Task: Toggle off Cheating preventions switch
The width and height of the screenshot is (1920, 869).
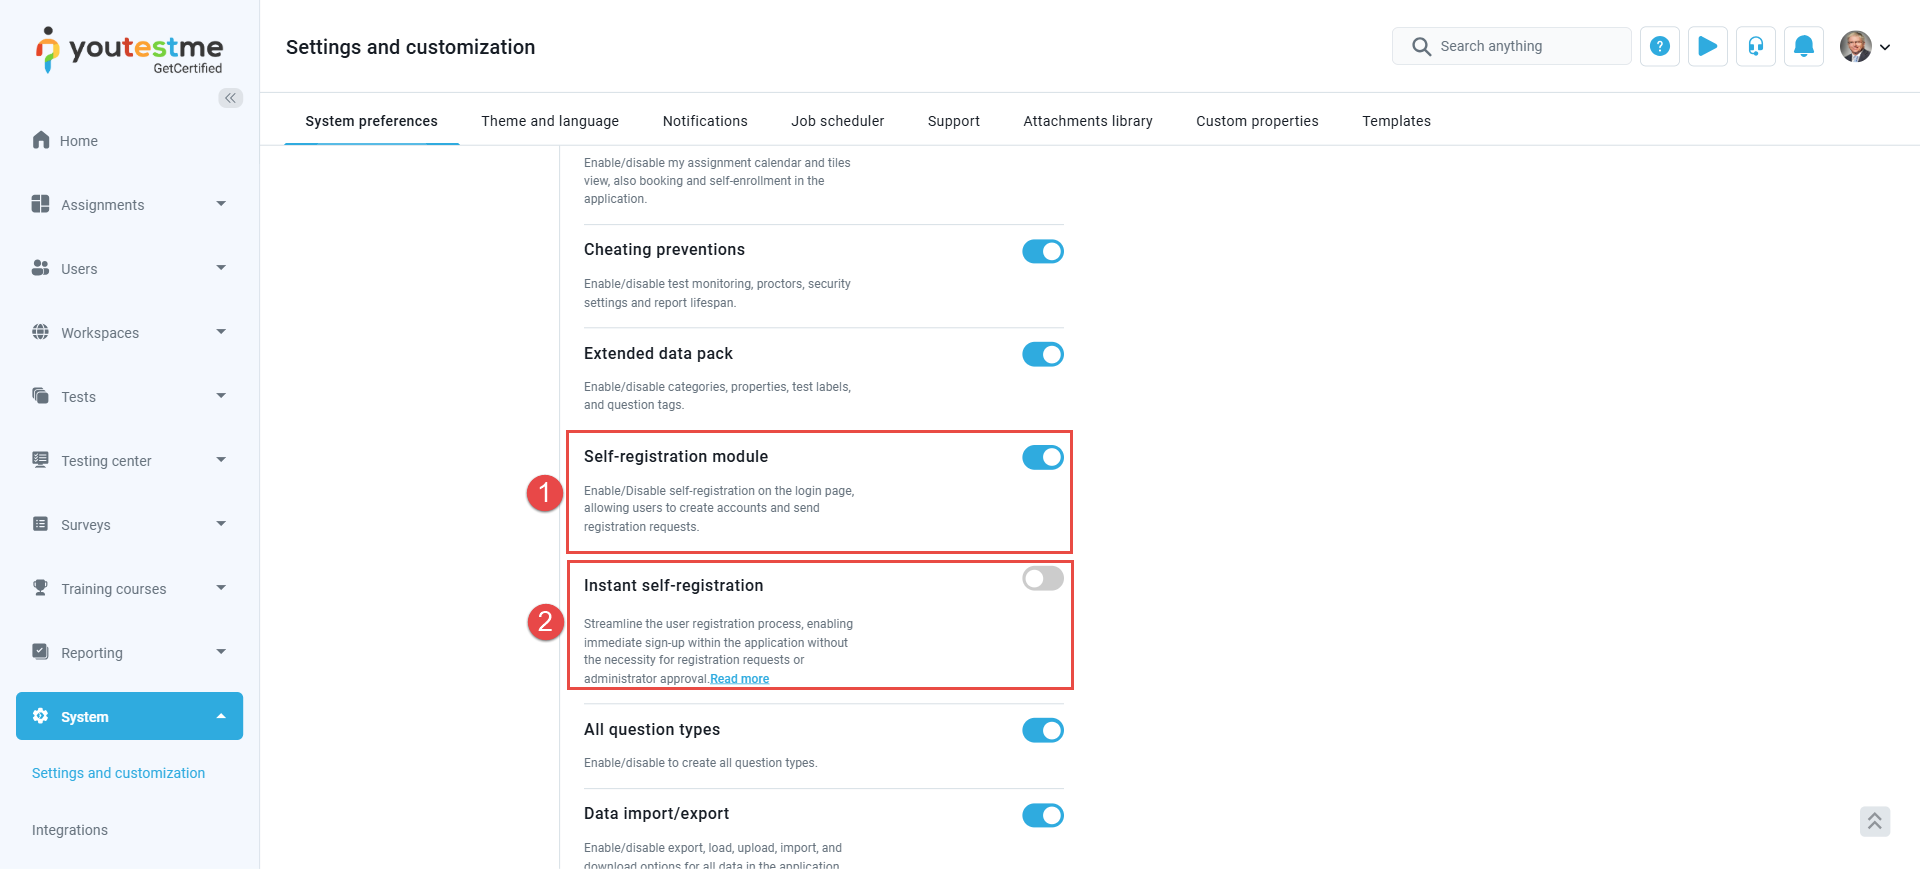Action: [1043, 251]
